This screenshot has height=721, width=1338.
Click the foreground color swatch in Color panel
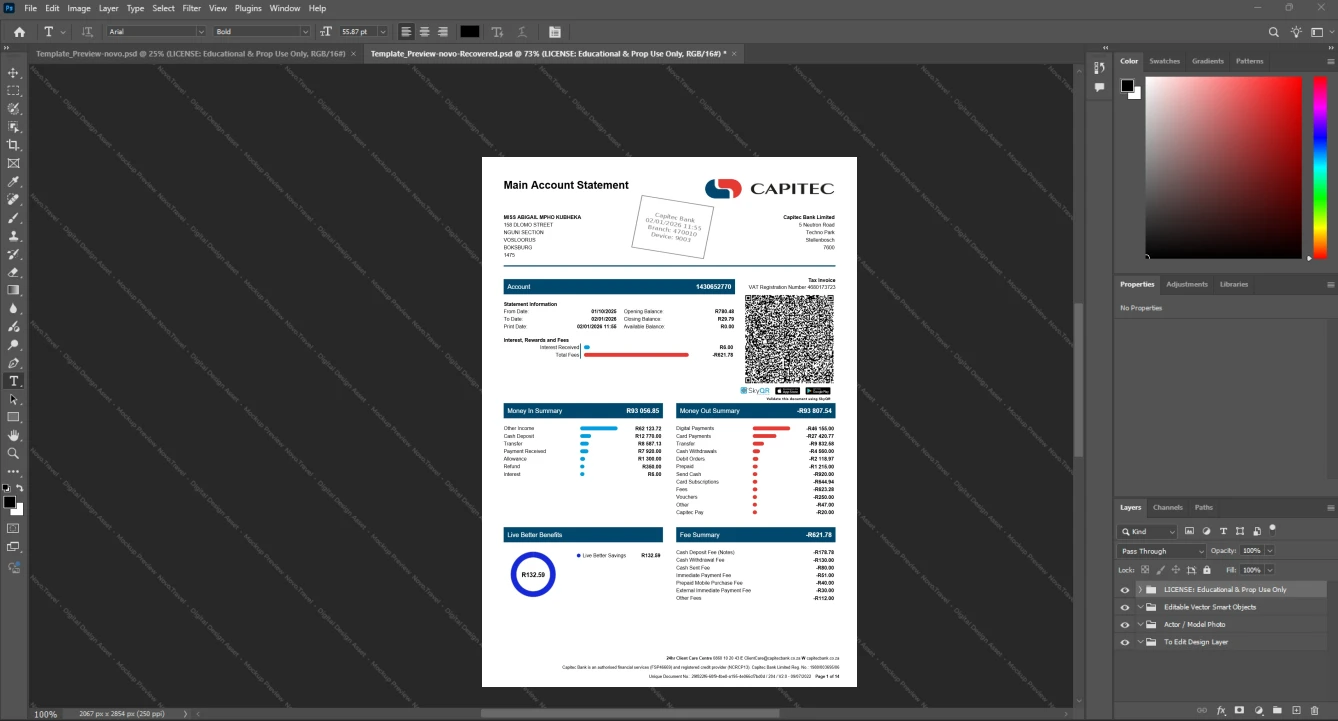(1127, 86)
